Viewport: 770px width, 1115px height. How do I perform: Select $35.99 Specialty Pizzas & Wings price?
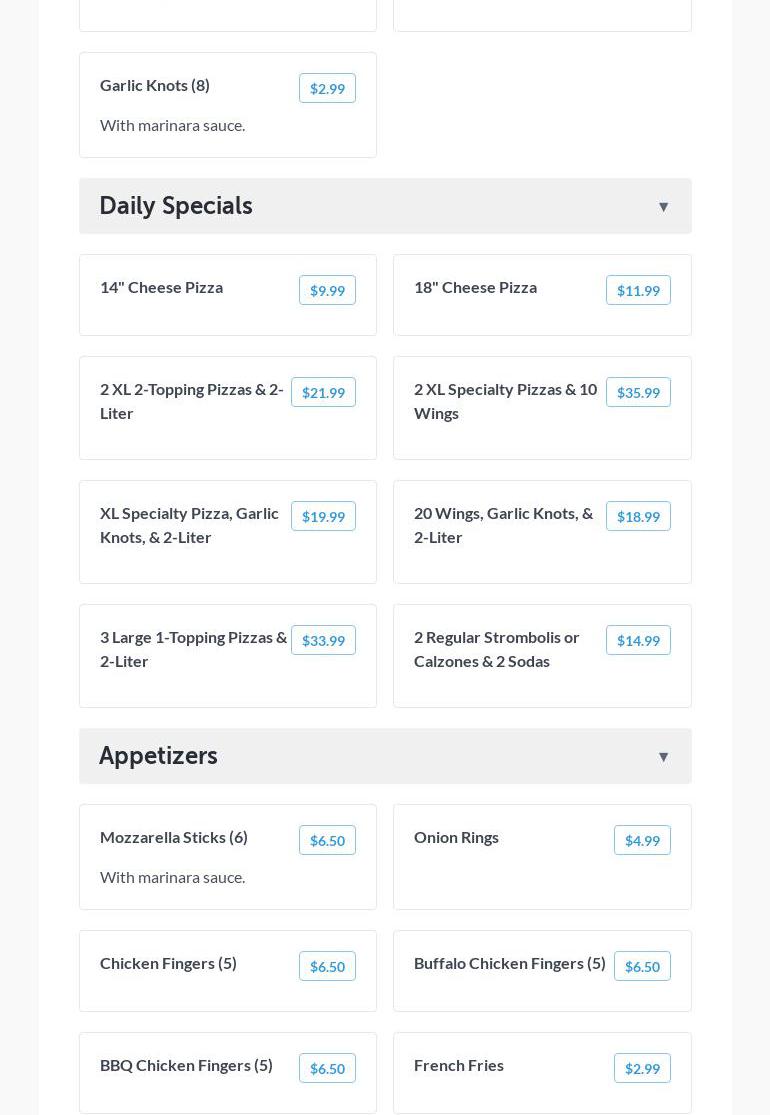[638, 393]
